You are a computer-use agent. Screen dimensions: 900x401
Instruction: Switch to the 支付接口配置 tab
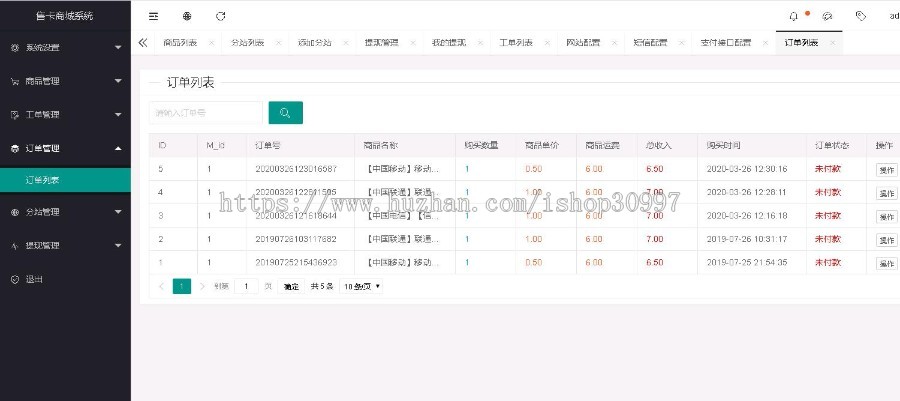[x=726, y=43]
